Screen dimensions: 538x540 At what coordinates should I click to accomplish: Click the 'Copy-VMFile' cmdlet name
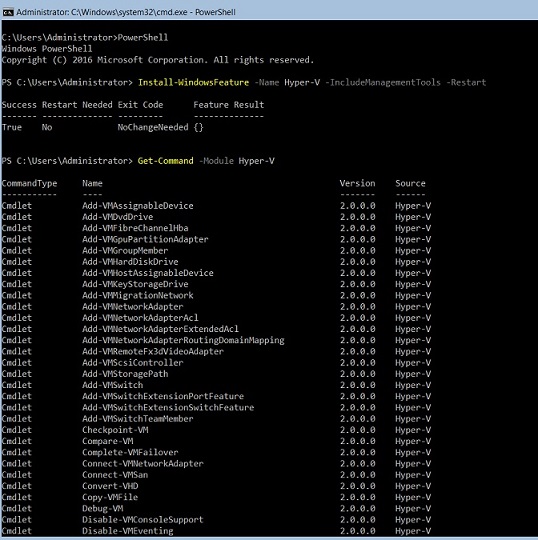(x=110, y=497)
